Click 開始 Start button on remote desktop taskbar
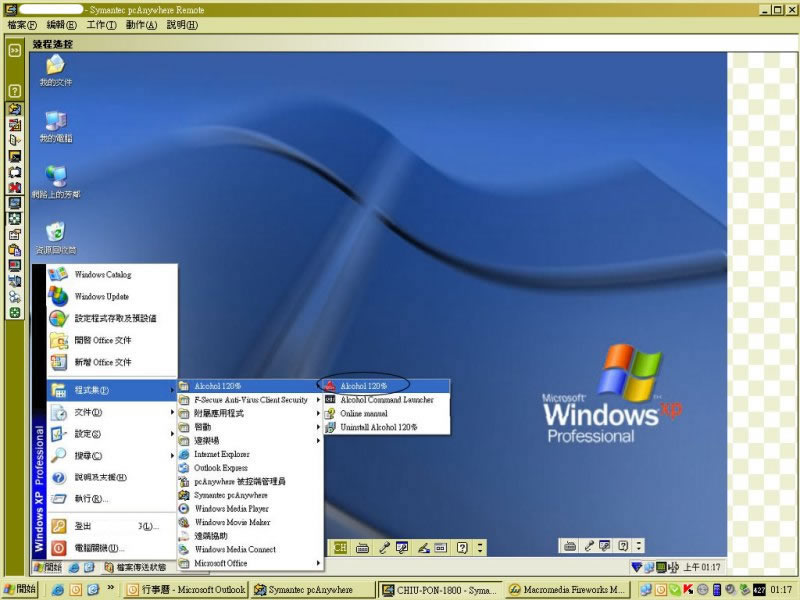 pyautogui.click(x=48, y=567)
